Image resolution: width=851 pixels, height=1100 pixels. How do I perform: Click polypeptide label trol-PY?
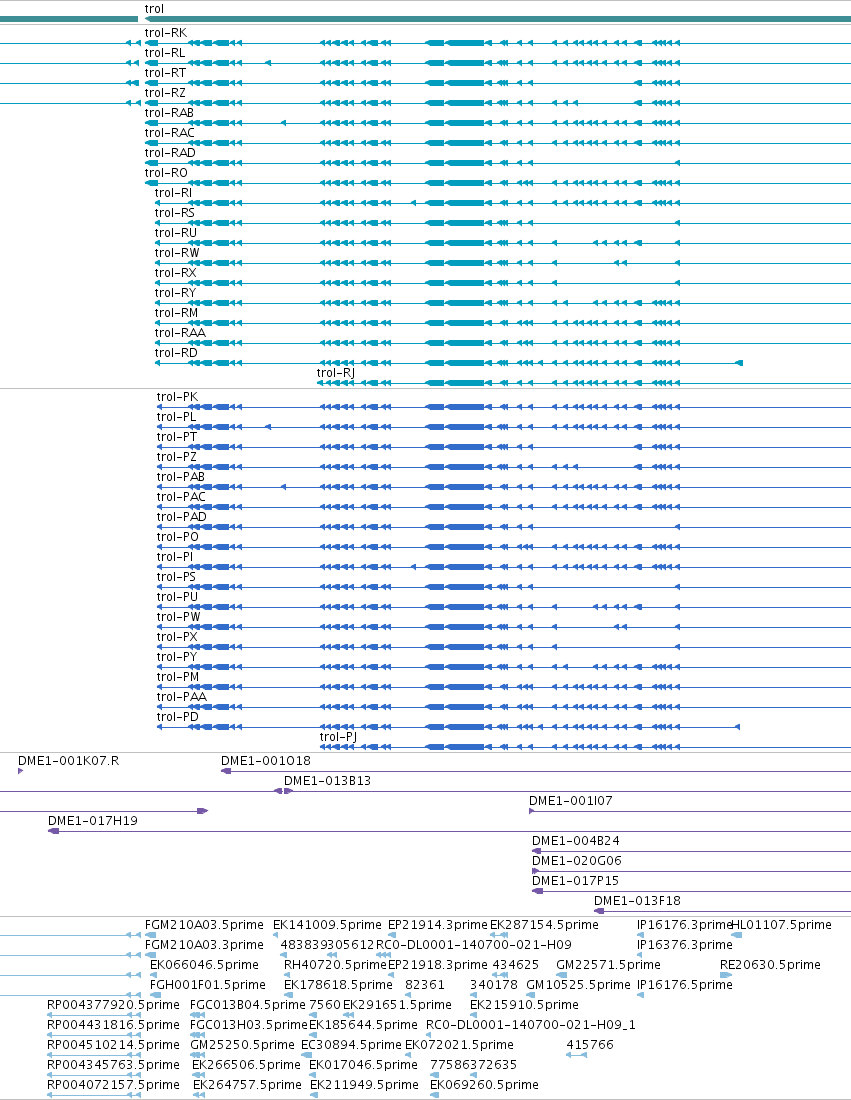point(177,657)
